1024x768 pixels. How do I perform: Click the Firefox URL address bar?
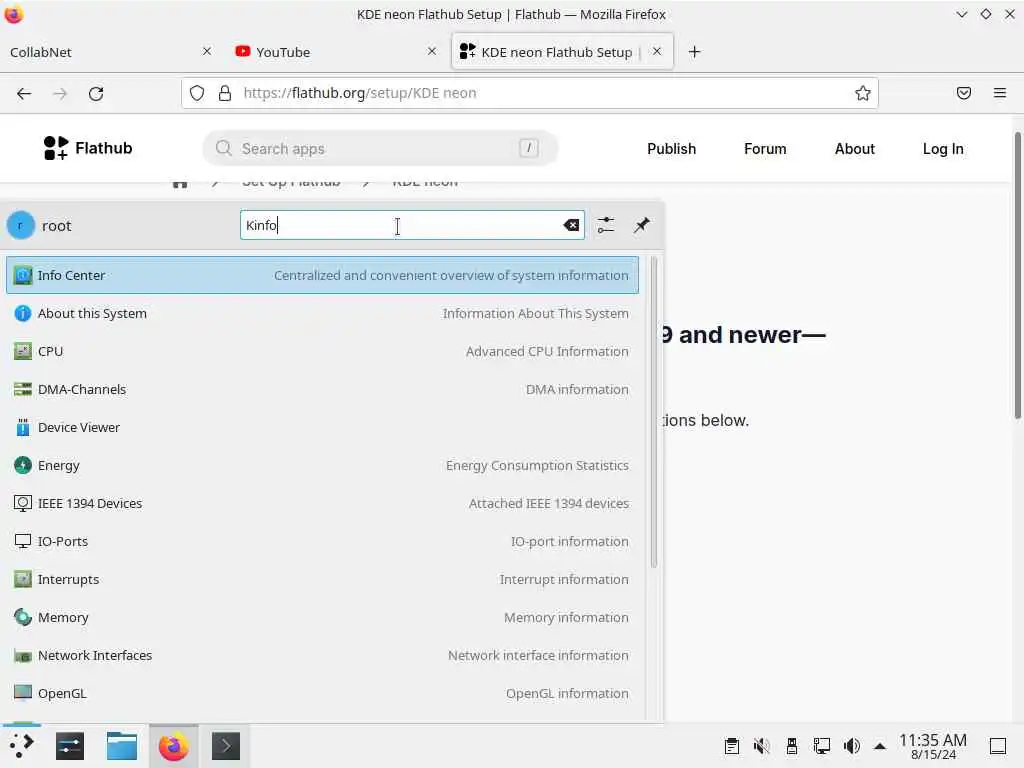[x=529, y=93]
